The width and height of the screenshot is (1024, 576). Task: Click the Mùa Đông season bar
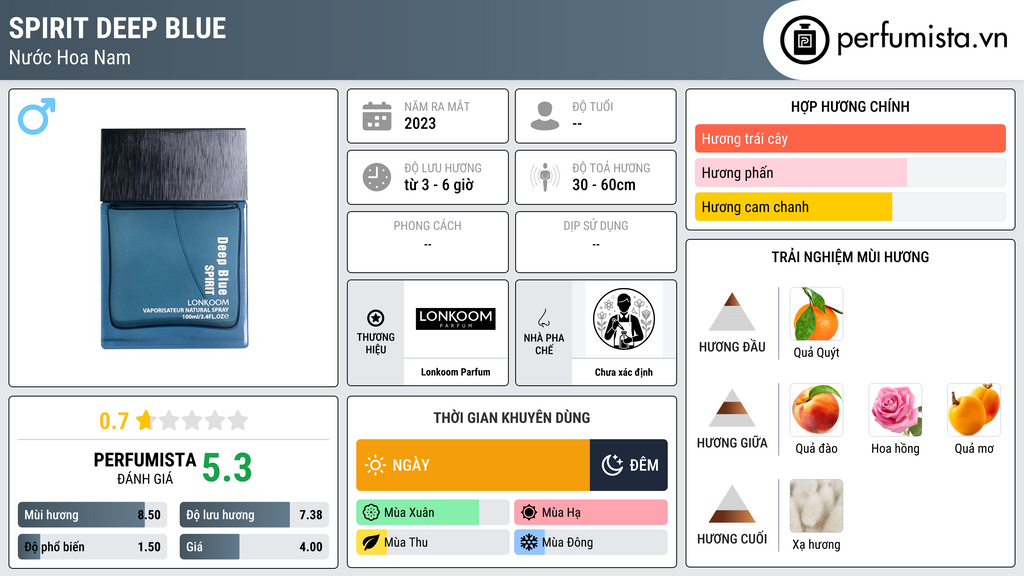pos(590,542)
